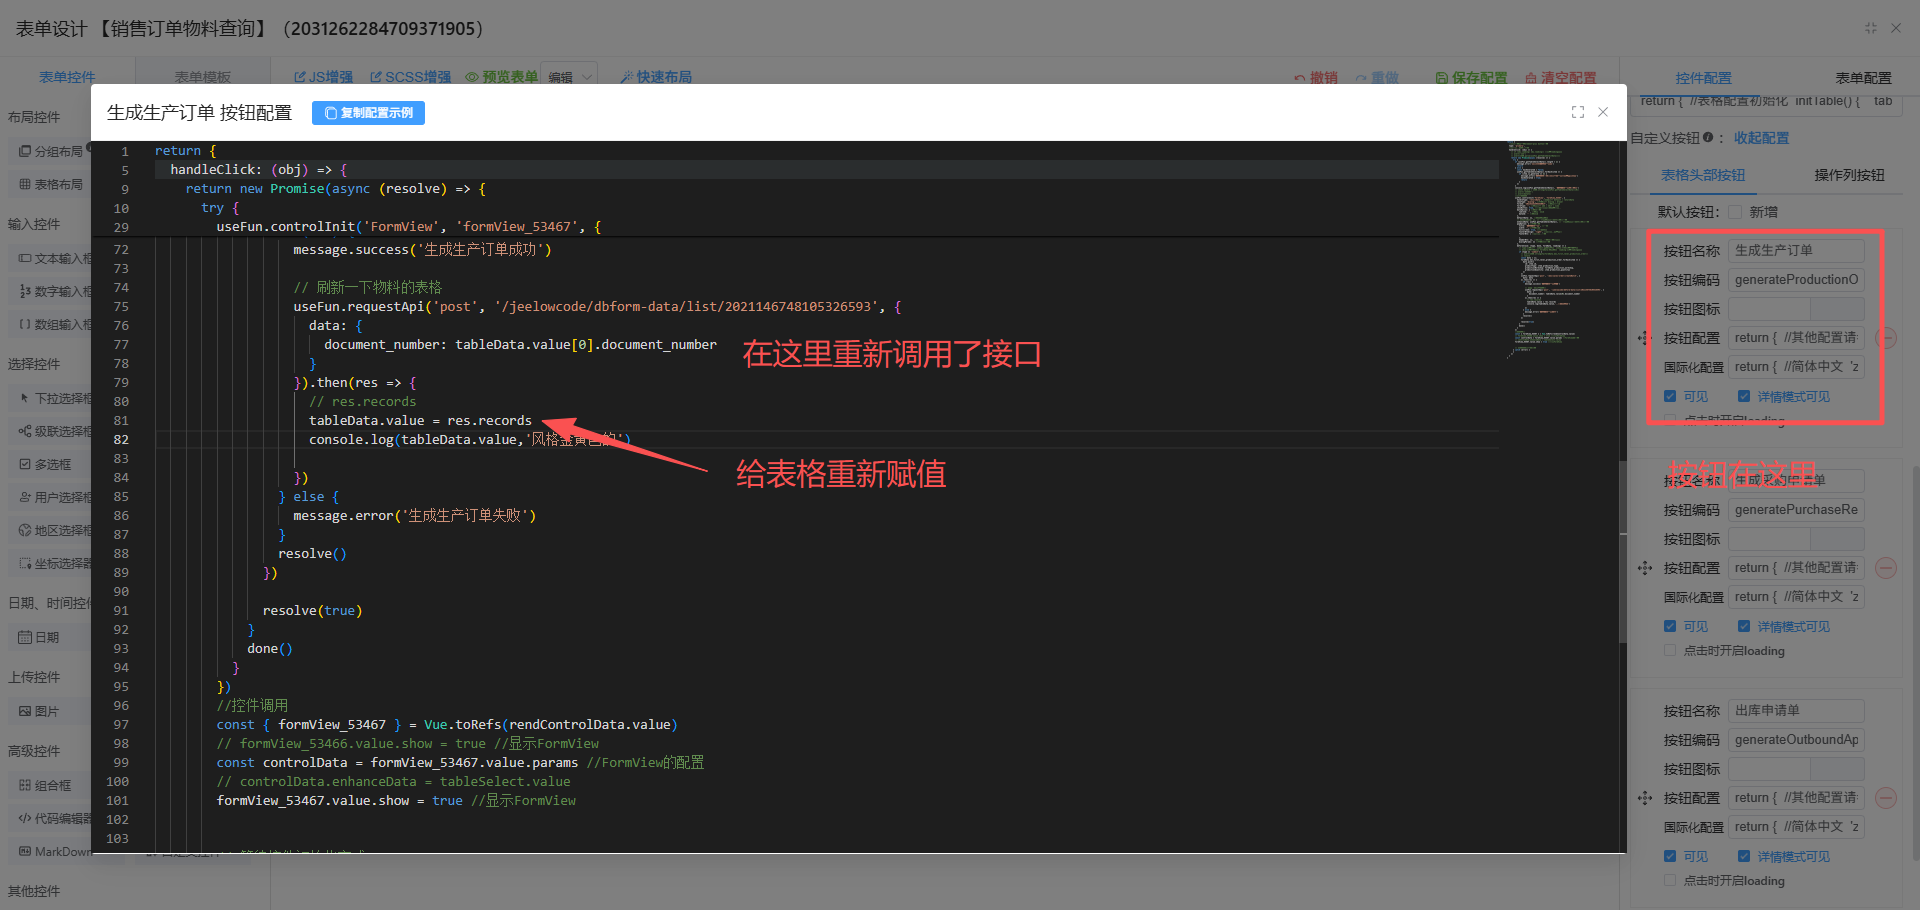The height and width of the screenshot is (910, 1920).
Task: Uncheck 可见 for 生成生产订单 button
Action: pyautogui.click(x=1670, y=396)
